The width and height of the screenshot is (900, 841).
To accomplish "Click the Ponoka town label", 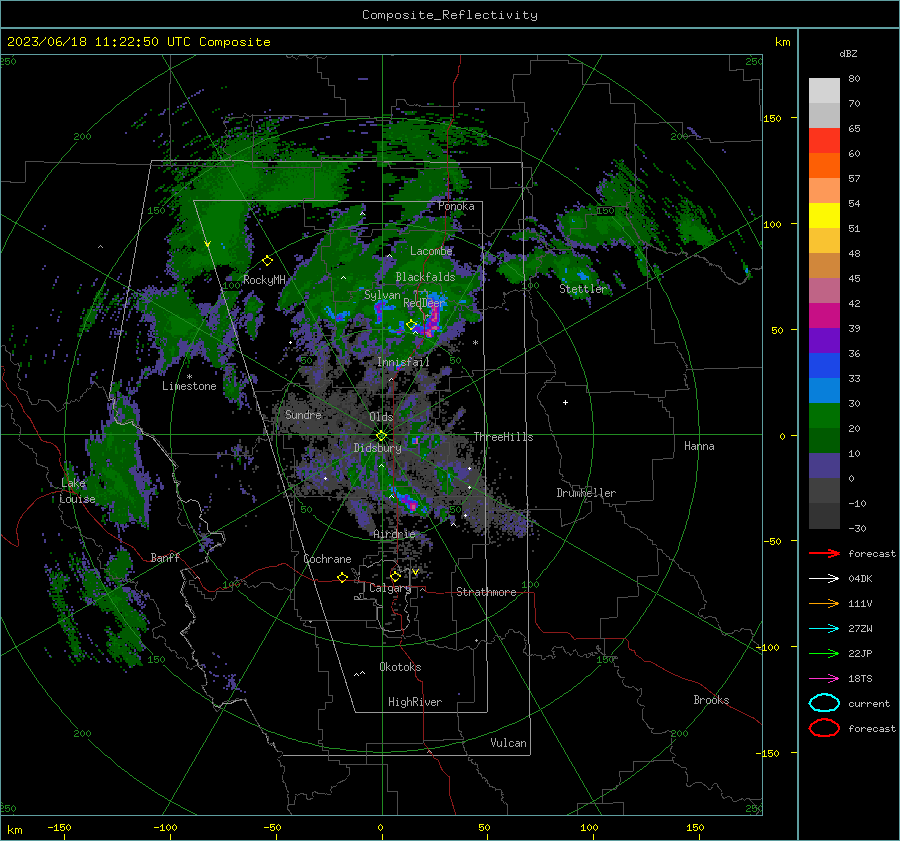I will 456,206.
